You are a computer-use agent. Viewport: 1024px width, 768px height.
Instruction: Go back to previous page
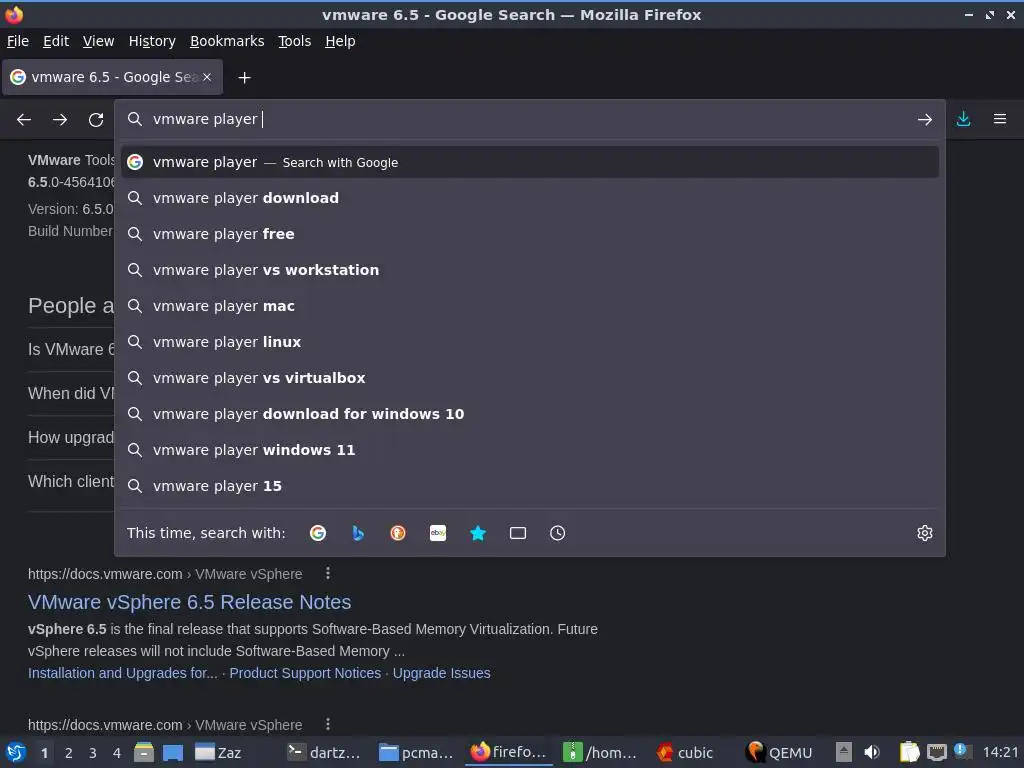pyautogui.click(x=24, y=120)
